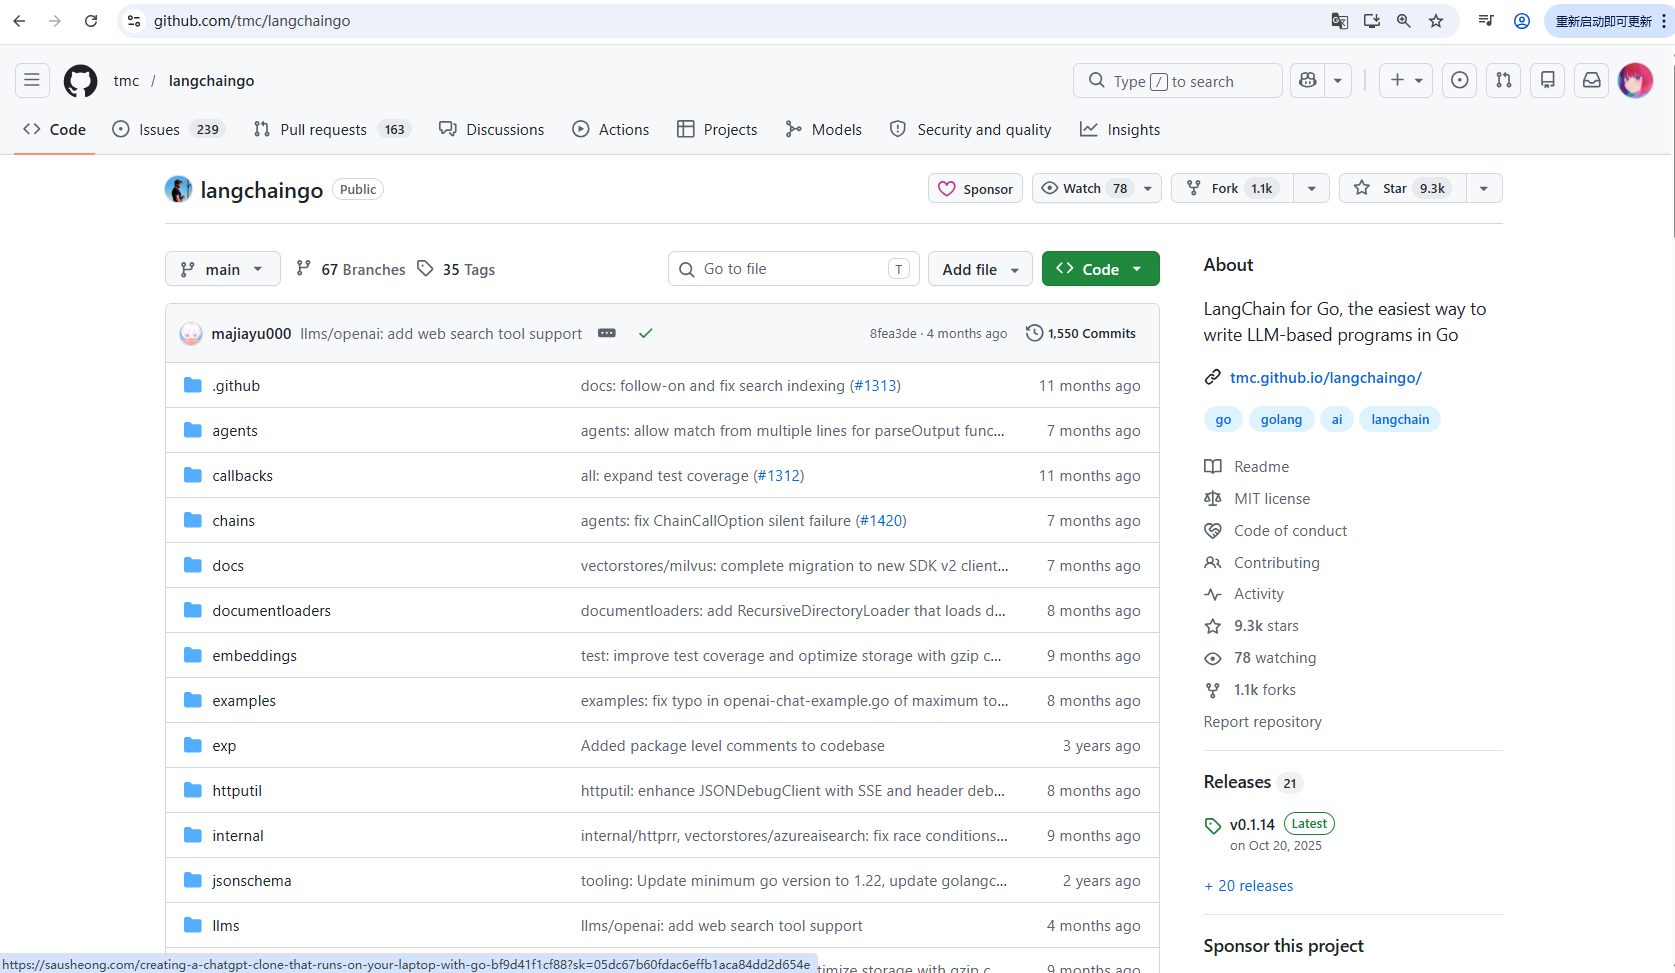
Task: Click the Type / to search box
Action: (x=1178, y=81)
